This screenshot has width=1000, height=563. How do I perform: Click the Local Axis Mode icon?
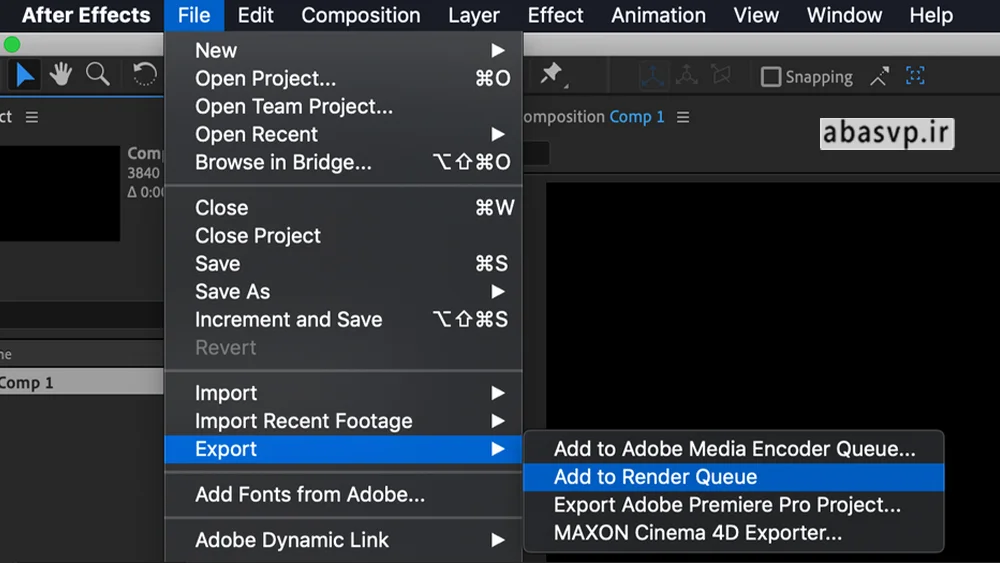point(652,76)
